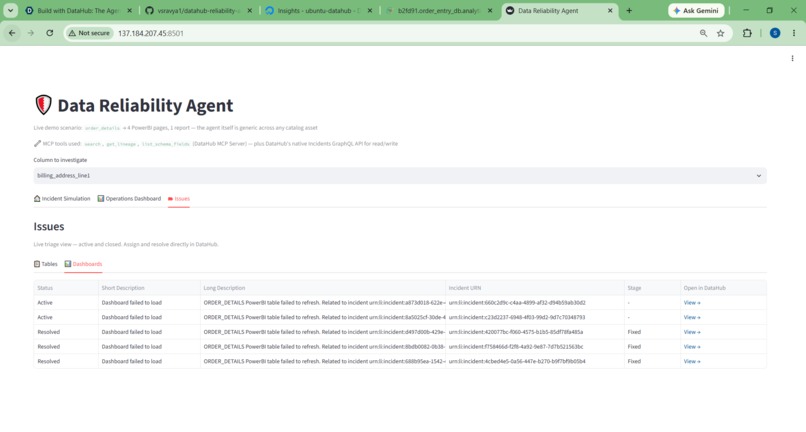The height and width of the screenshot is (432, 806).
Task: Switch to vsravya1/datahub-reliability GitHub tab
Action: tap(193, 10)
